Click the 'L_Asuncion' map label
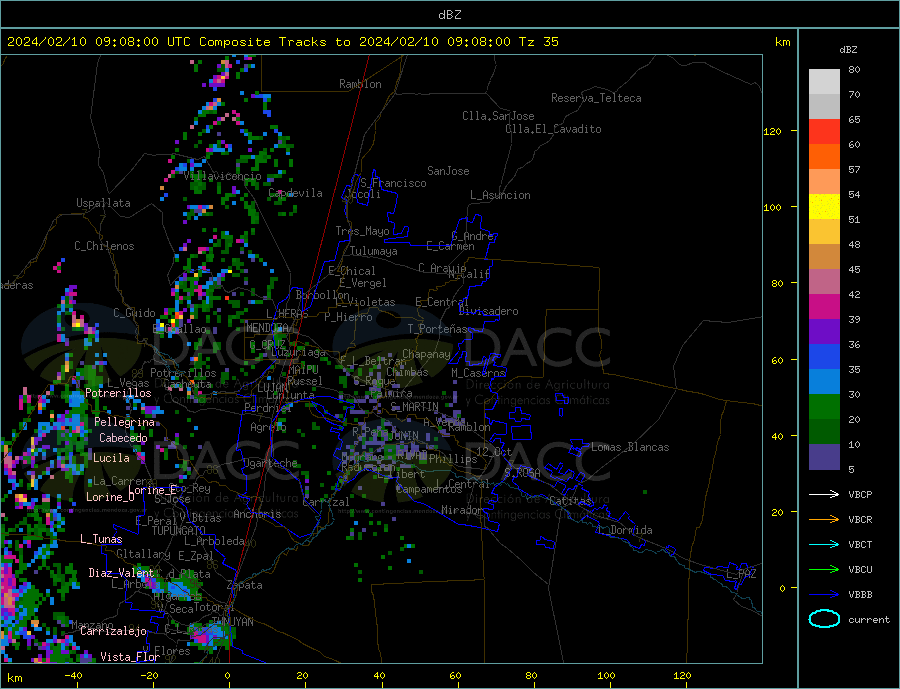900x689 pixels. click(500, 195)
